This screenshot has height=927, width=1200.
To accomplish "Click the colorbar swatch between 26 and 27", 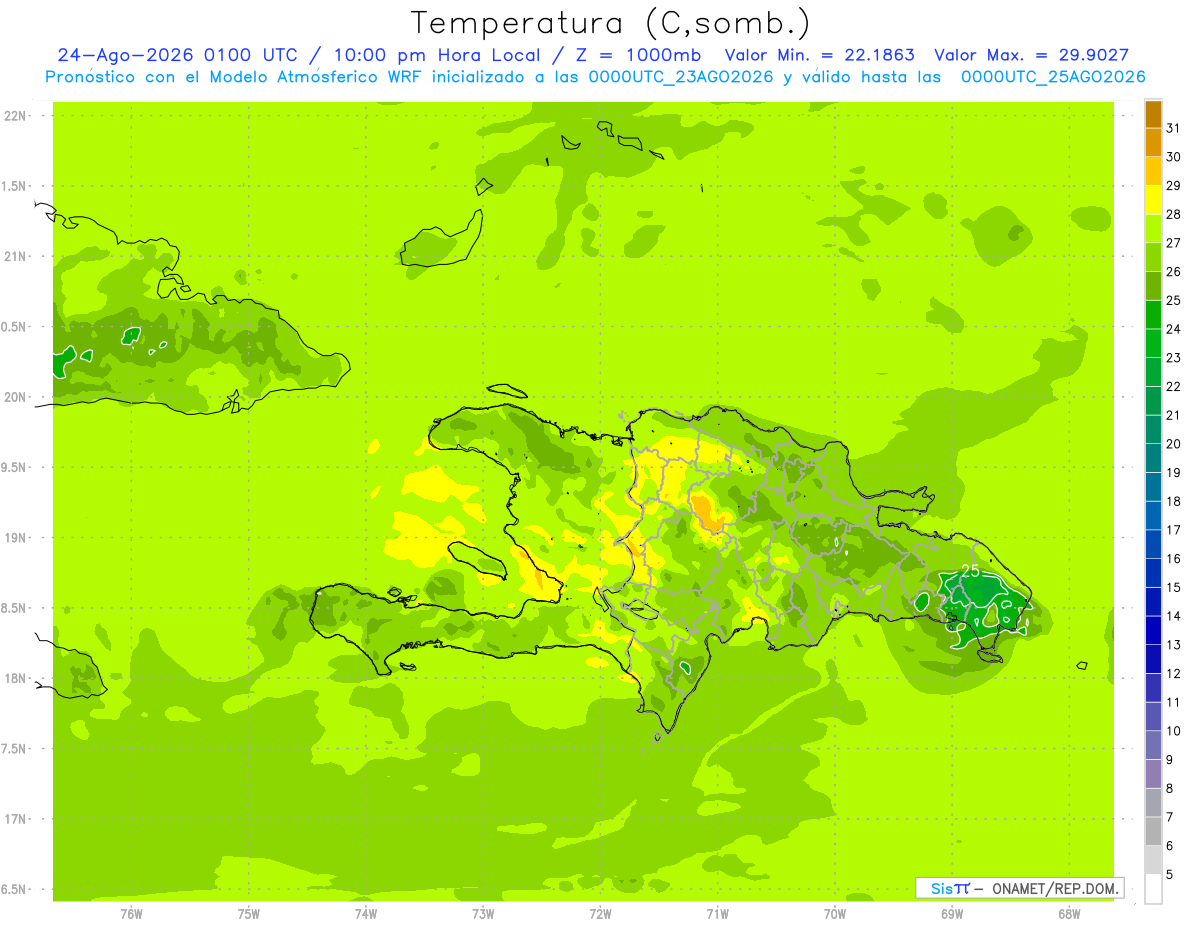I will (x=1153, y=257).
